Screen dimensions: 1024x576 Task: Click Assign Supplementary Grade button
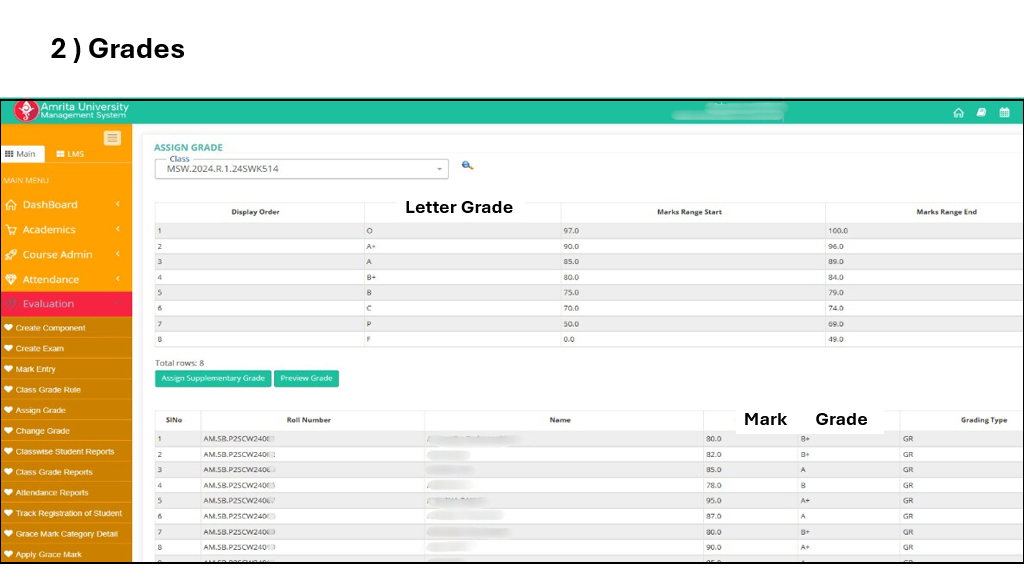point(212,379)
